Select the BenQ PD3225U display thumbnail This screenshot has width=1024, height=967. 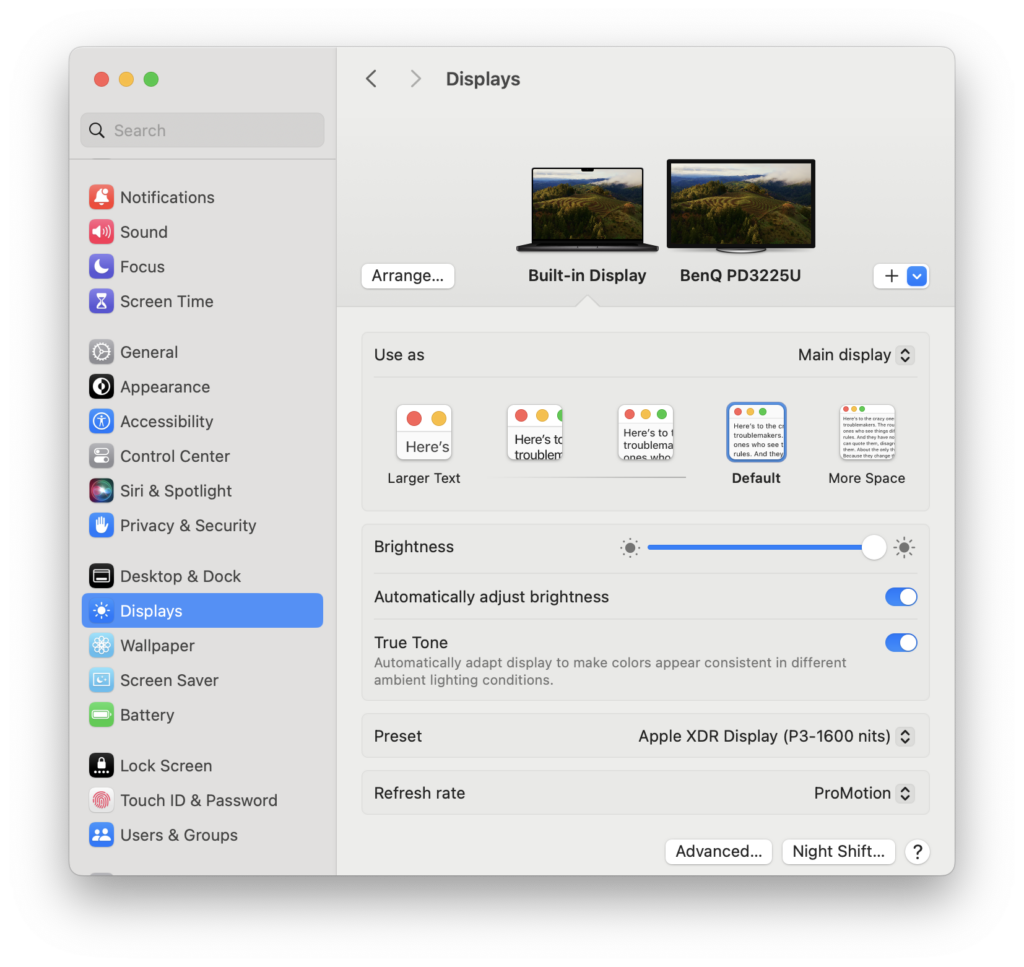741,206
